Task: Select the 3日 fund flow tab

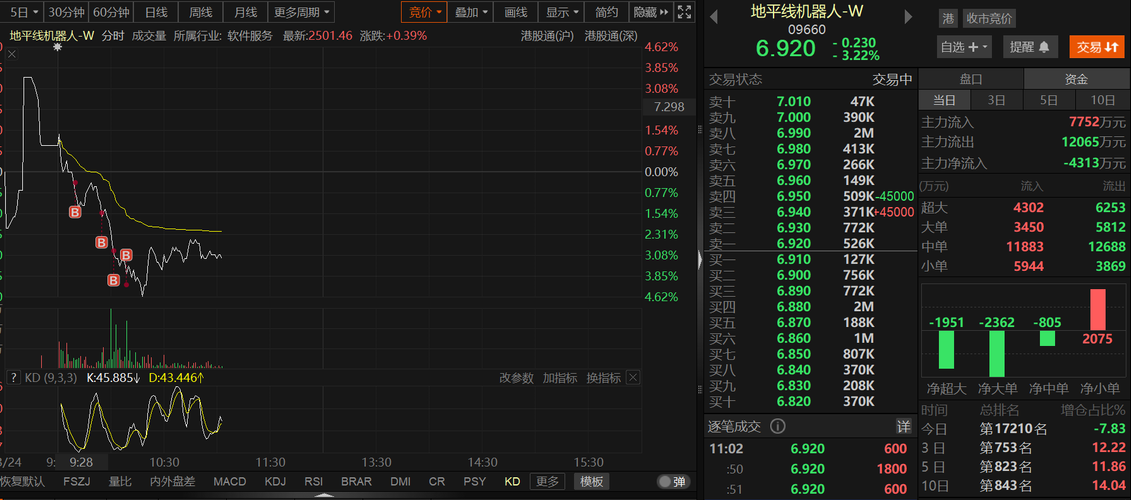Action: click(x=996, y=100)
